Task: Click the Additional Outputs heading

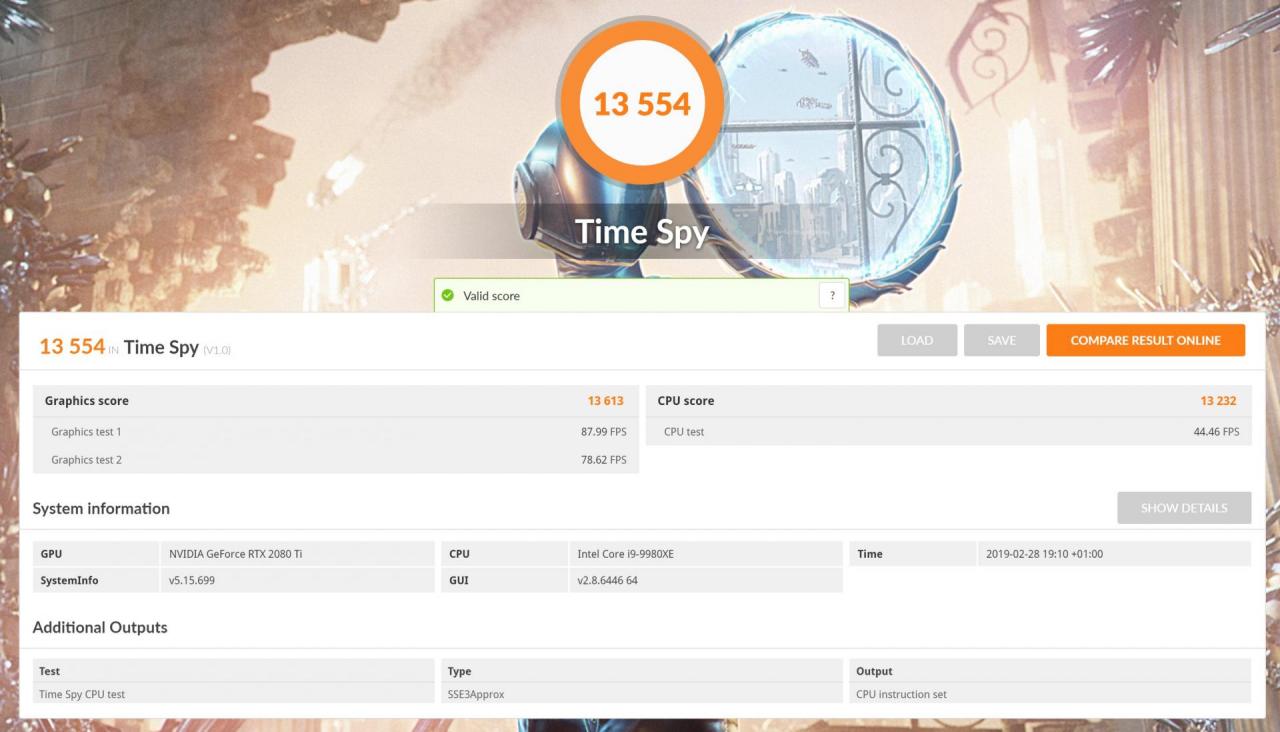Action: tap(100, 627)
